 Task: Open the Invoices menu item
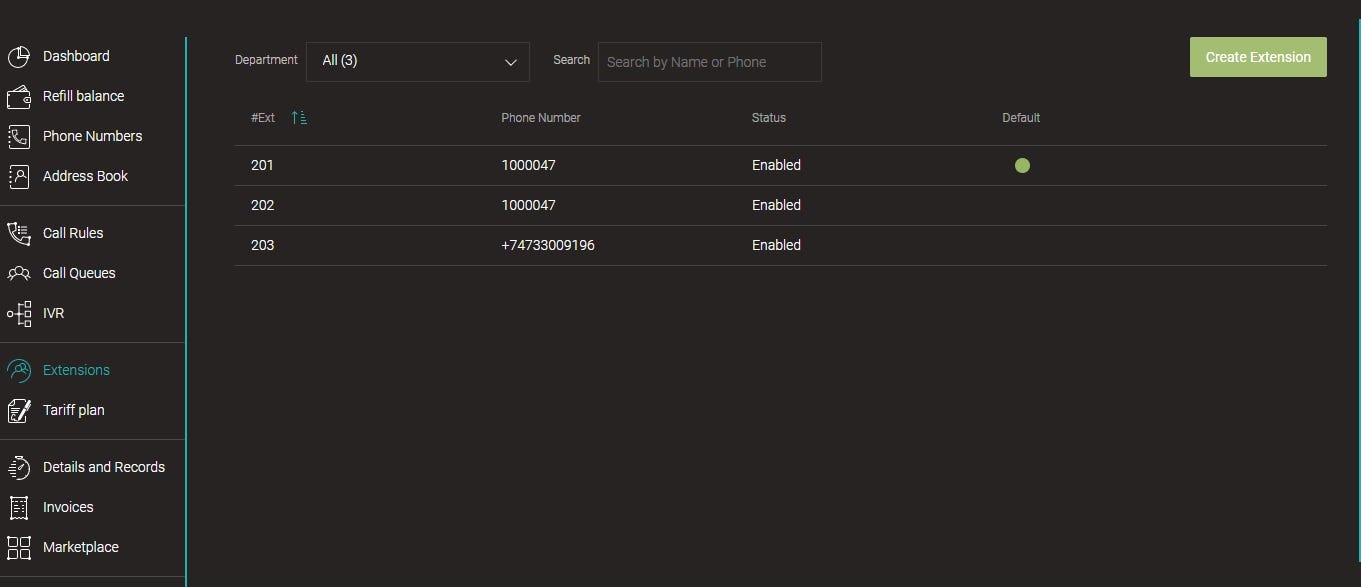click(68, 508)
